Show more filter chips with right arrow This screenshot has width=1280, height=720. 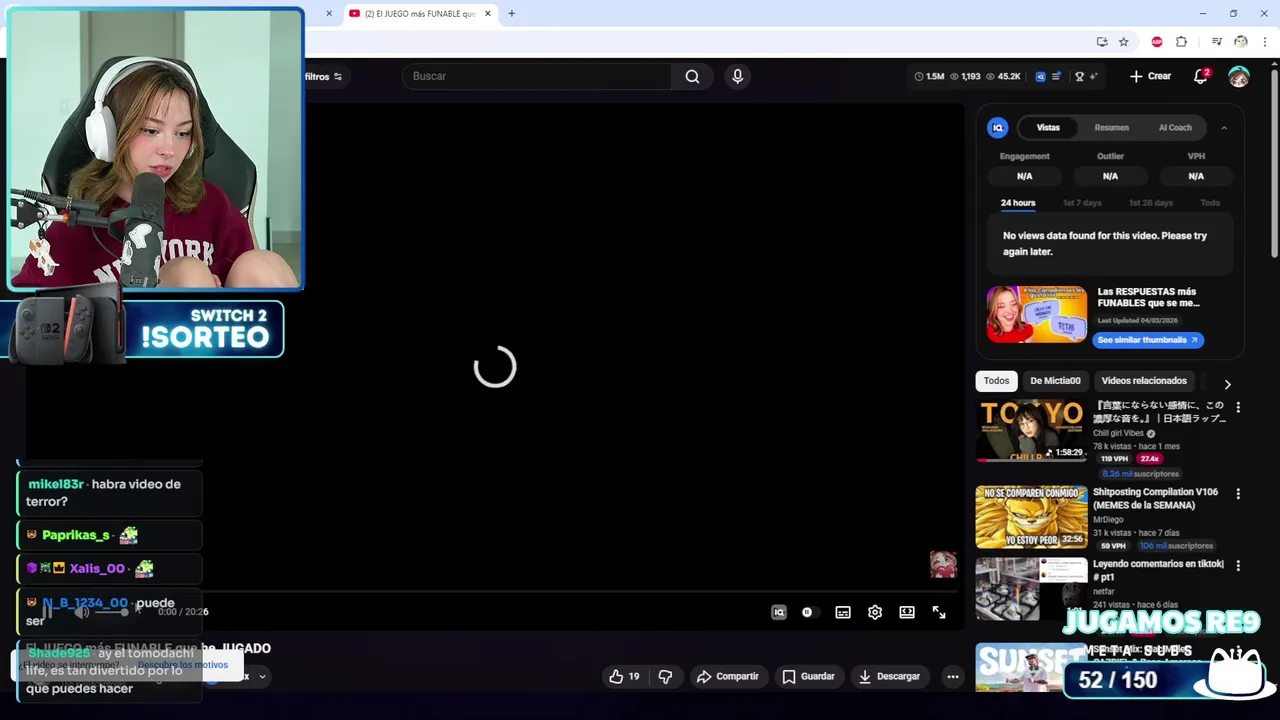[x=1227, y=384]
